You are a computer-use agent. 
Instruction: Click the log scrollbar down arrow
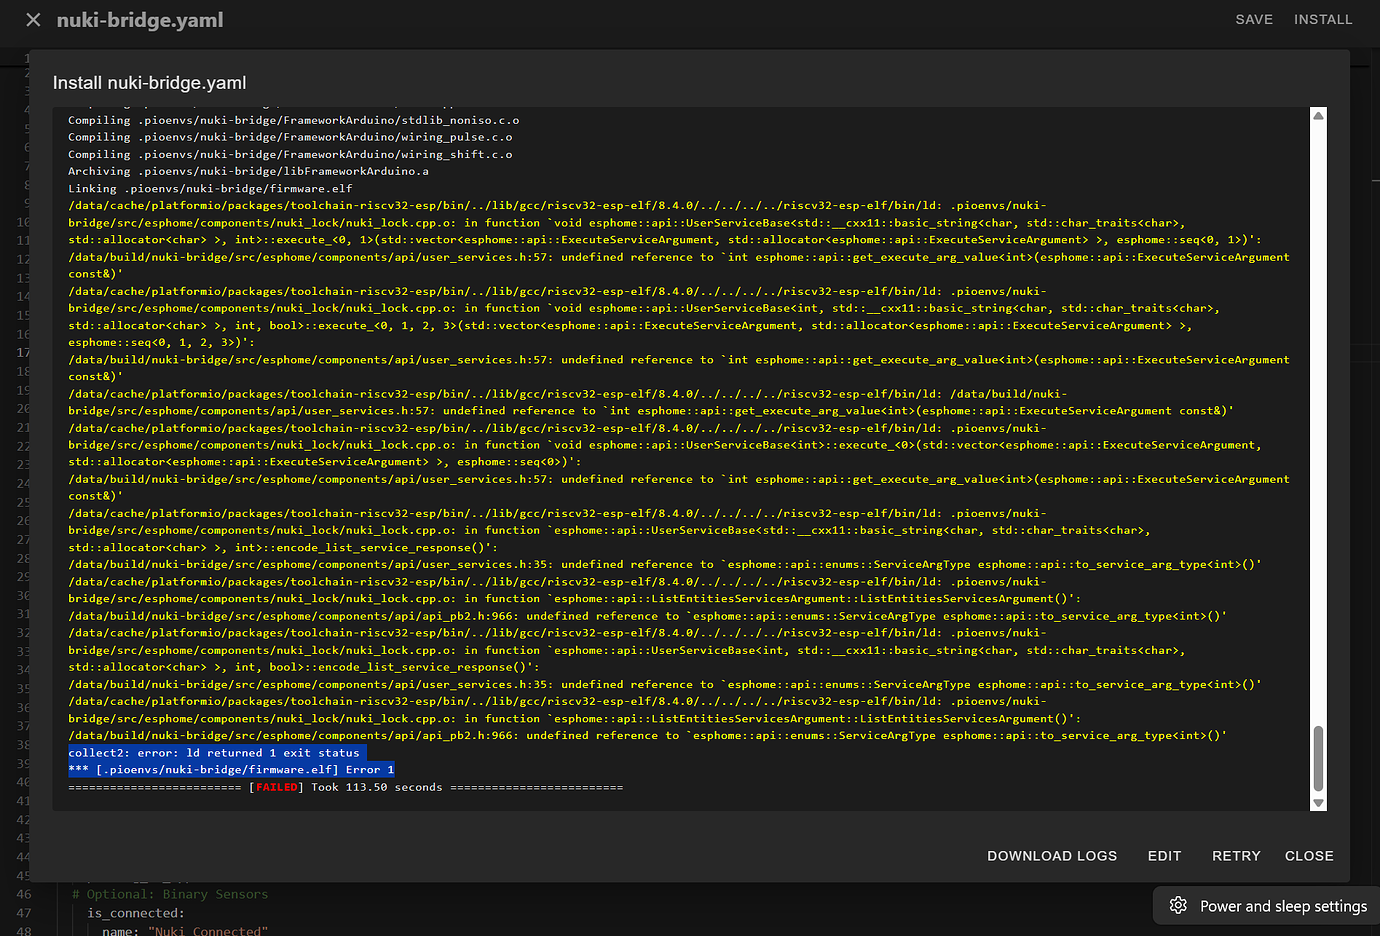pos(1318,803)
